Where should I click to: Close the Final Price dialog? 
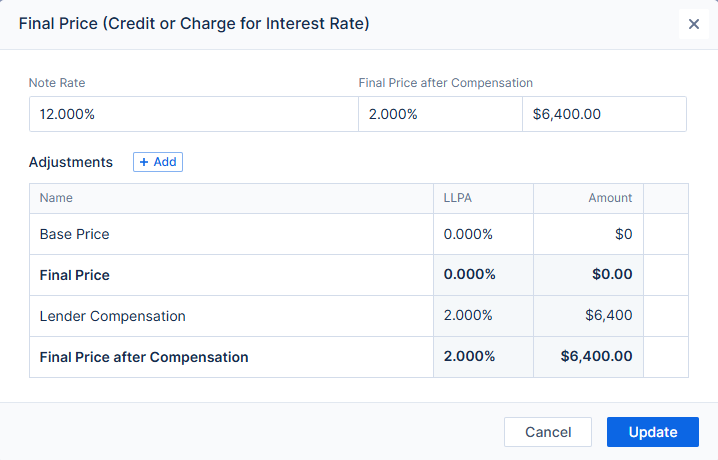tap(694, 24)
